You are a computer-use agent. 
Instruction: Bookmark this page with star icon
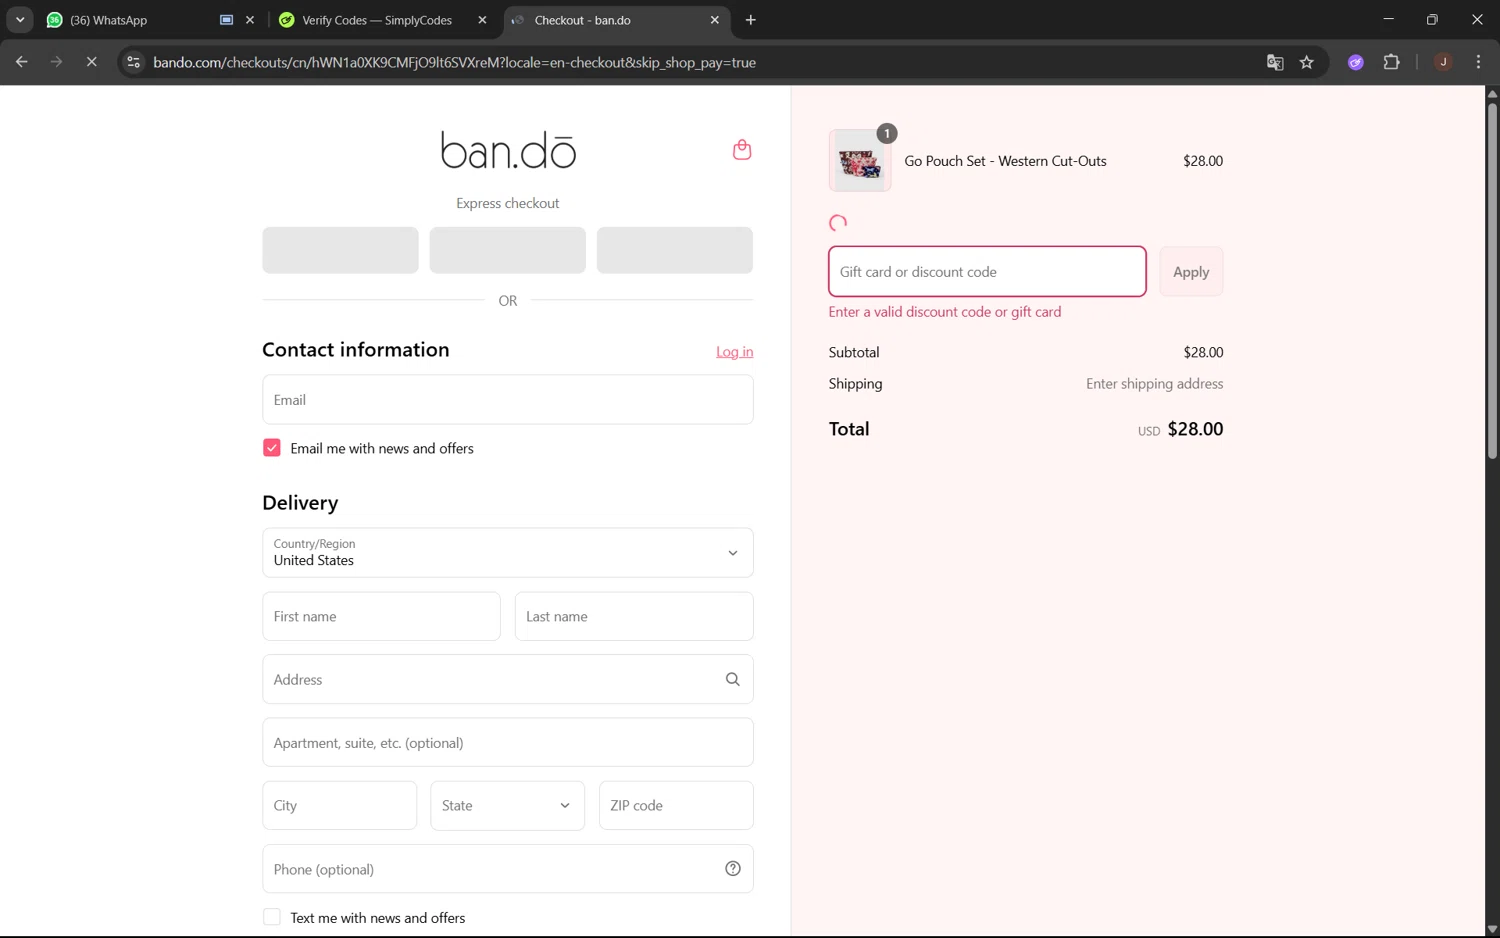[x=1307, y=62]
